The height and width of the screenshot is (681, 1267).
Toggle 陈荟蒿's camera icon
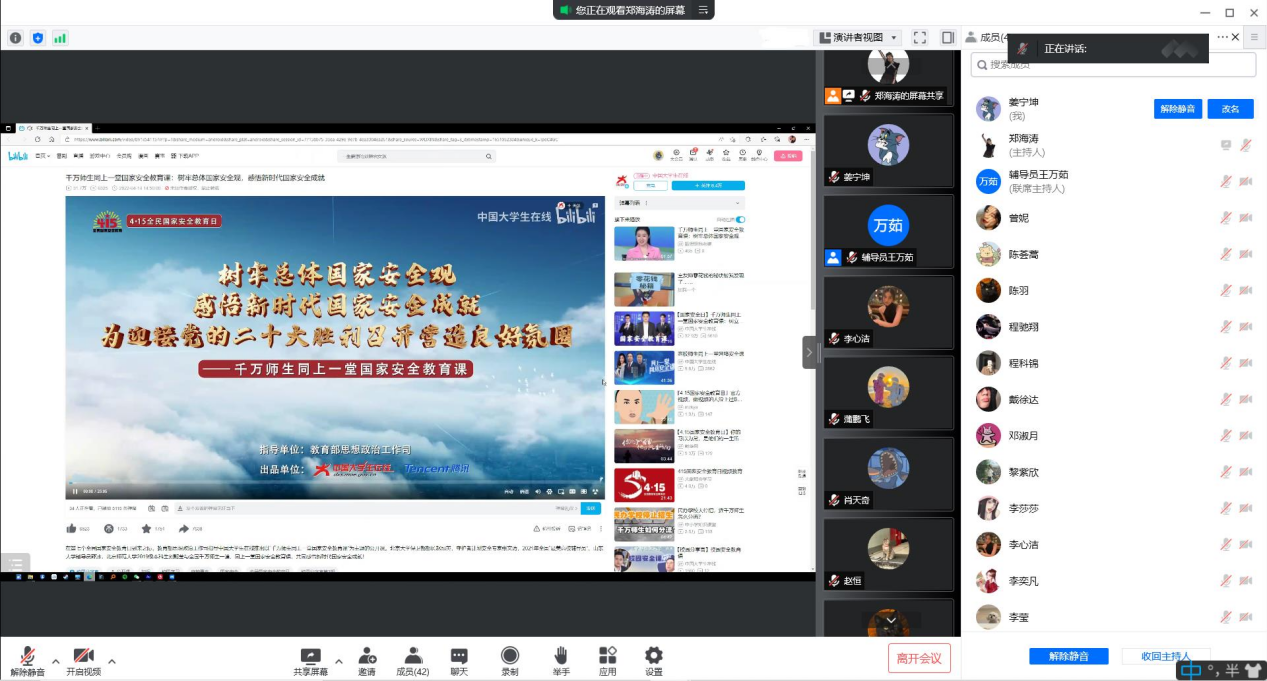coord(1246,254)
